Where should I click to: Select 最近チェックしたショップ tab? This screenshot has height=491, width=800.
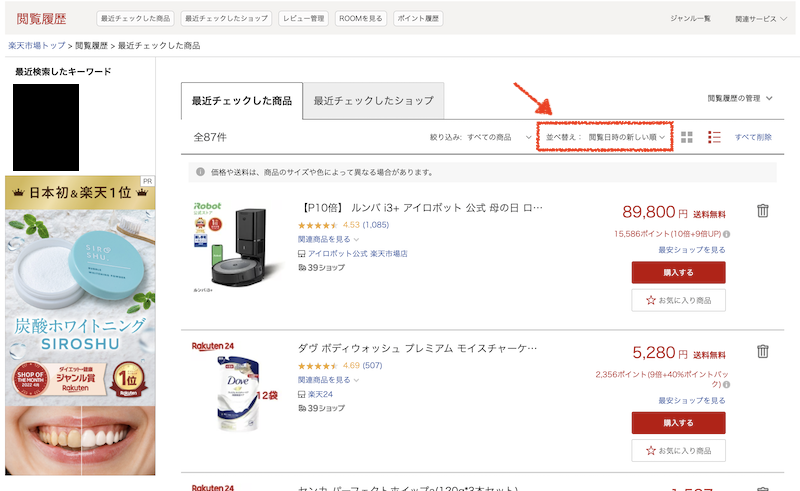(373, 101)
